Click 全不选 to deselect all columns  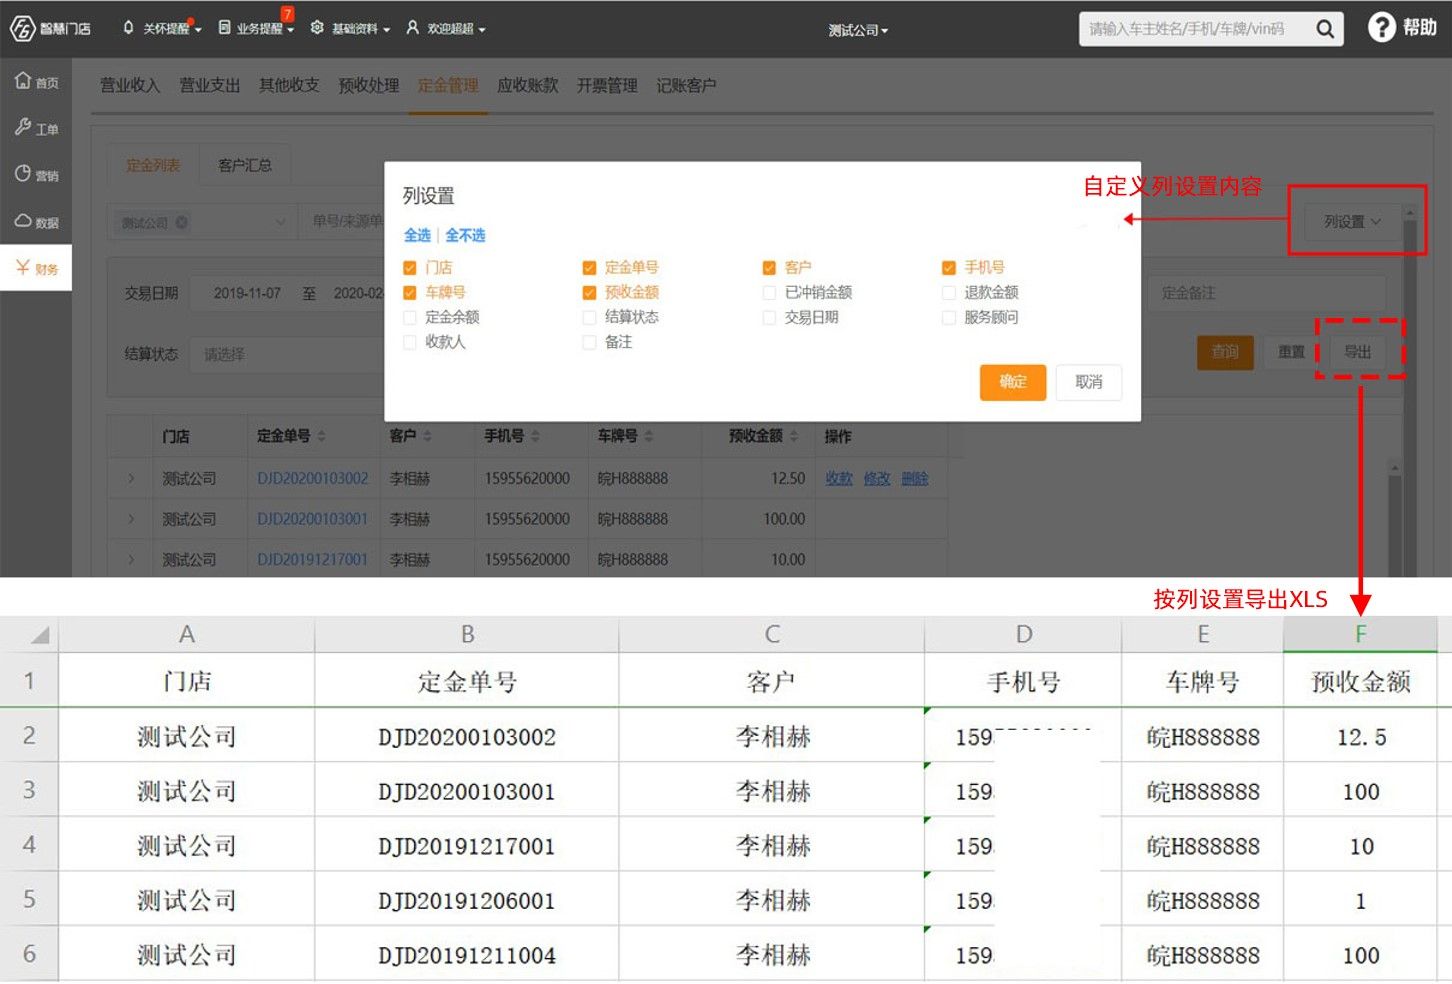(x=465, y=235)
